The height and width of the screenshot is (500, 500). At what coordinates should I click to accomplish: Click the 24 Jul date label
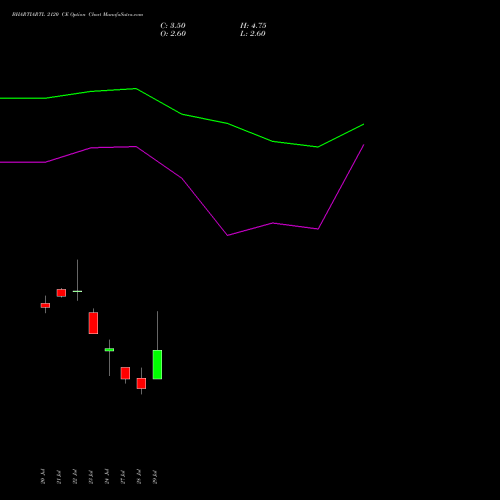click(107, 476)
